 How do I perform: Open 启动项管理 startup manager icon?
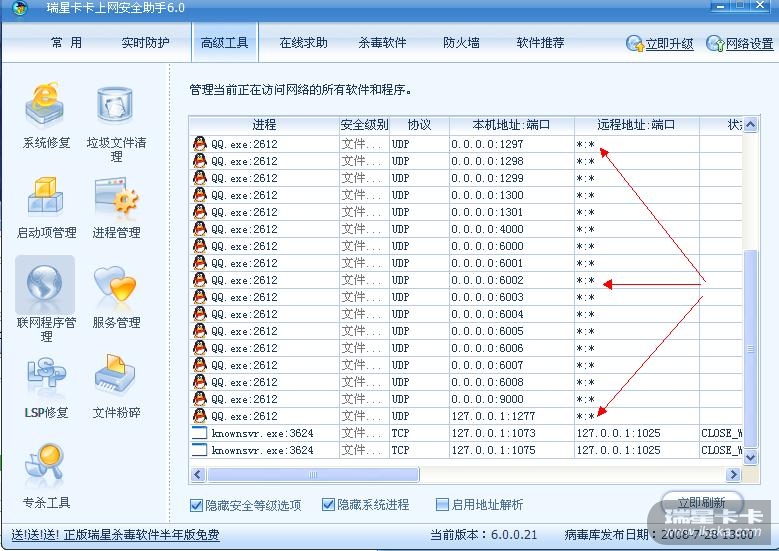(45, 196)
